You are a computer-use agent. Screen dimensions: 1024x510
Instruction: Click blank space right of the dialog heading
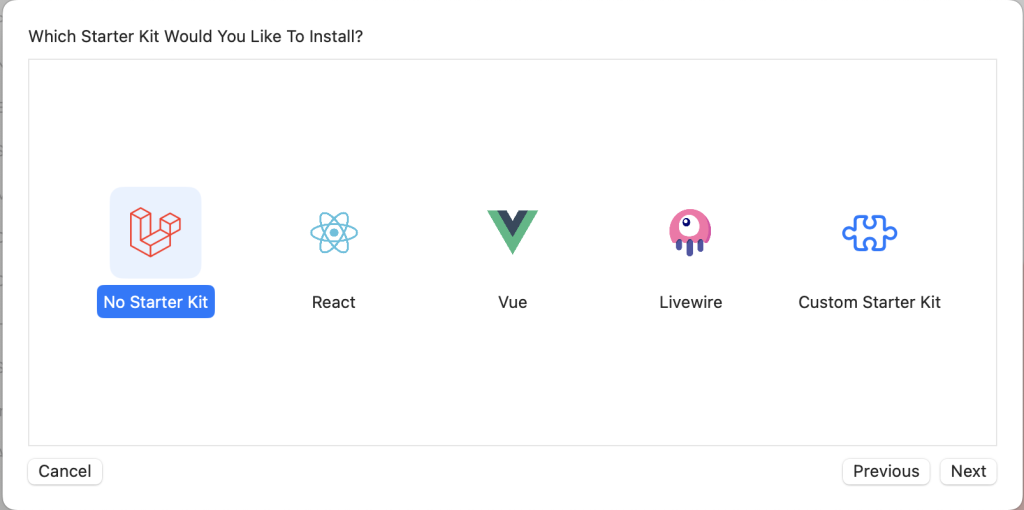(x=680, y=37)
